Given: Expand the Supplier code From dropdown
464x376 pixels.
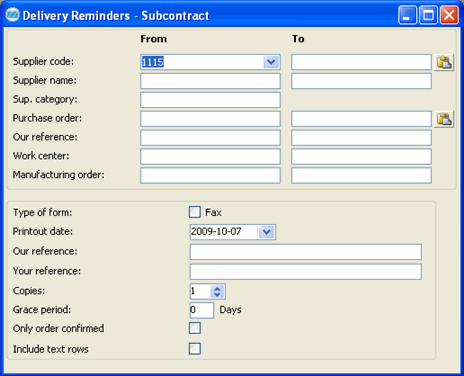Looking at the screenshot, I should pos(271,62).
